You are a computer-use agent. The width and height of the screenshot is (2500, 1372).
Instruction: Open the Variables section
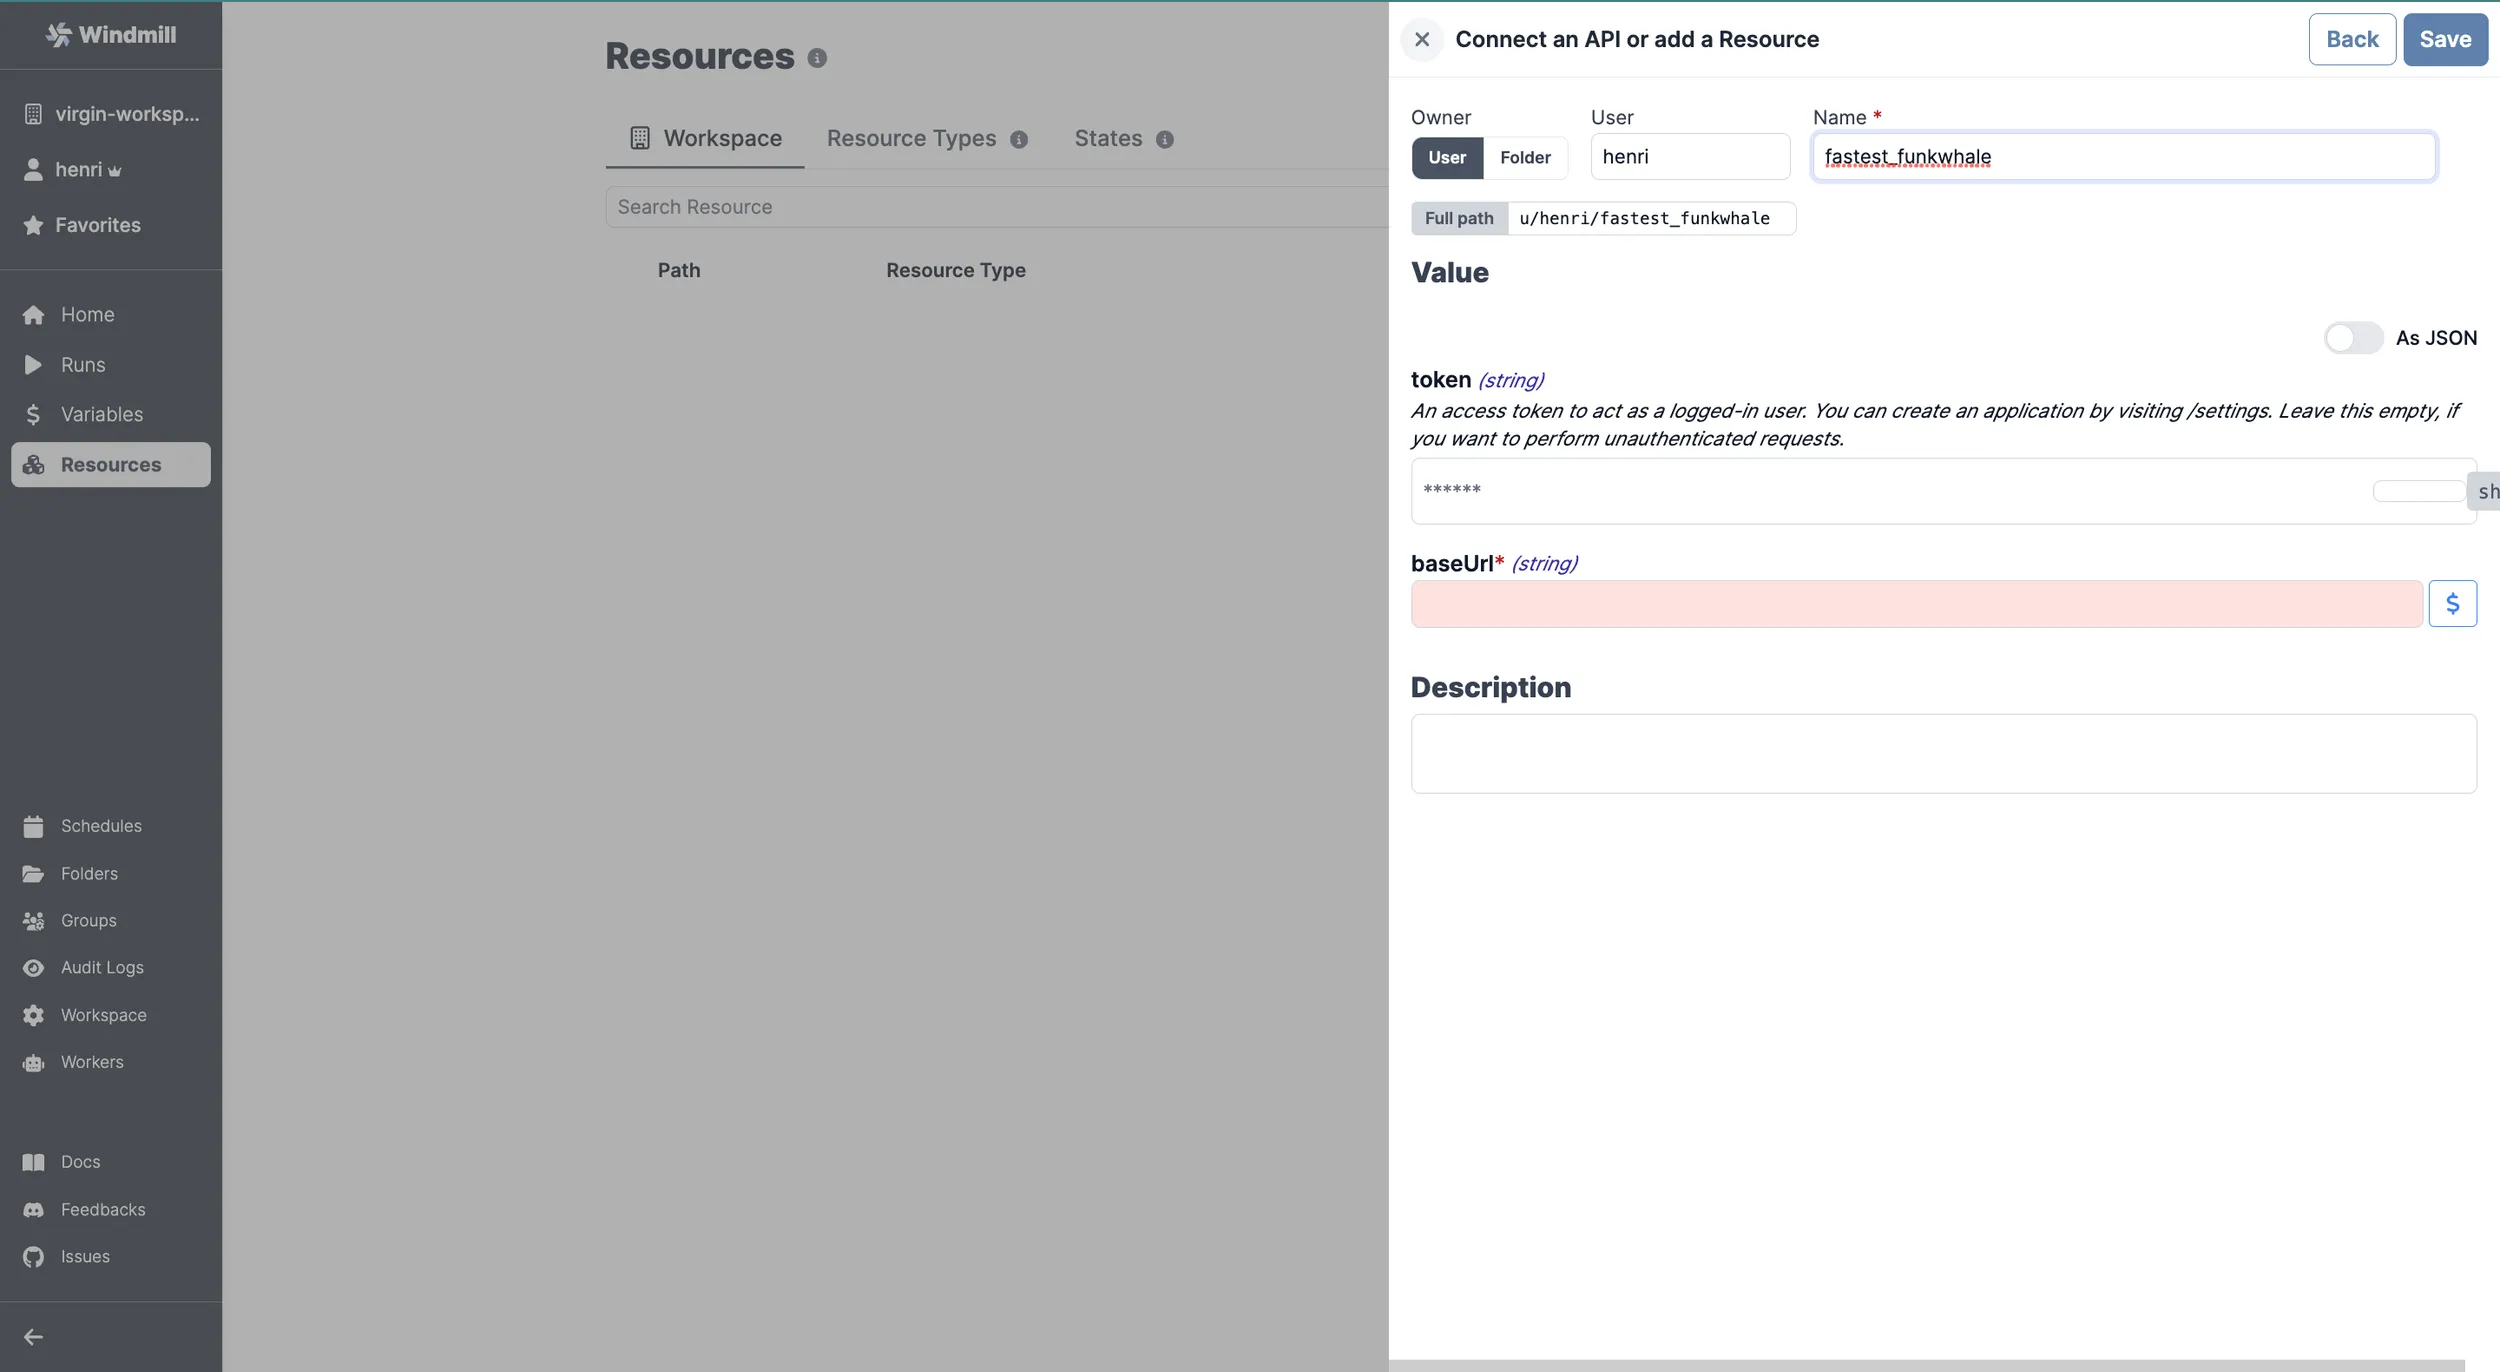tap(100, 414)
